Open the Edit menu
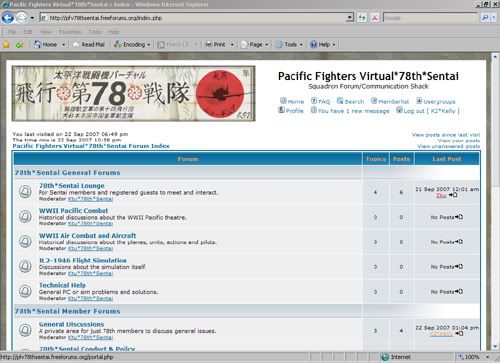Image resolution: width=500 pixels, height=363 pixels. pyautogui.click(x=28, y=32)
